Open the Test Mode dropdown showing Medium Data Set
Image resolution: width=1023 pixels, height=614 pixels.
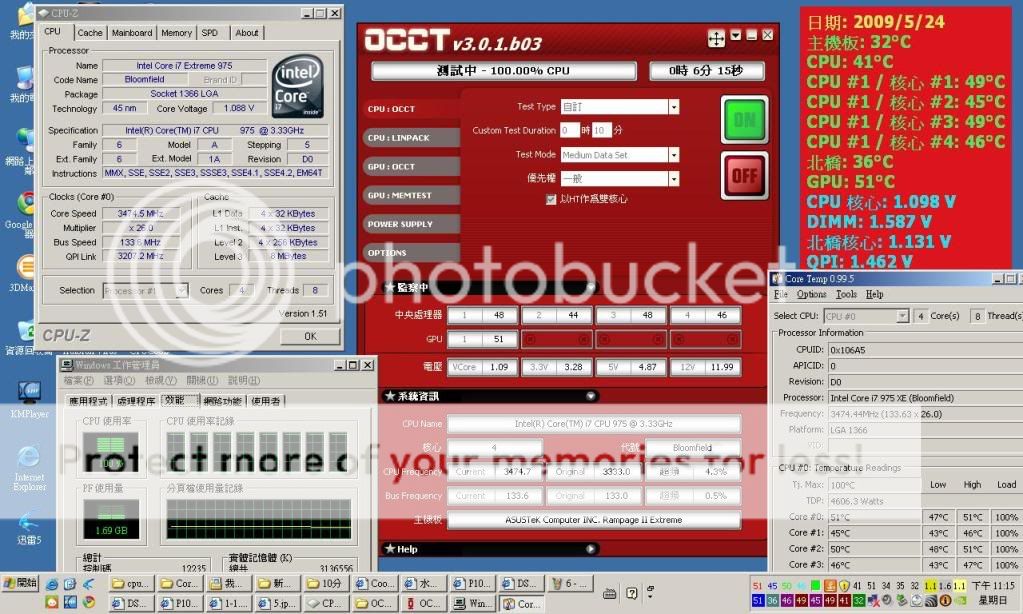673,155
